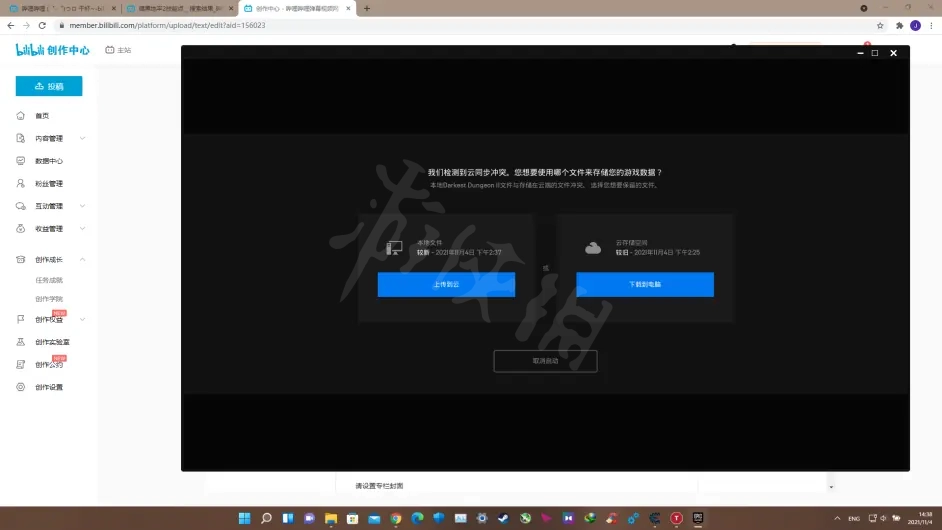Close the first browser tab
This screenshot has width=942, height=530.
114,8
